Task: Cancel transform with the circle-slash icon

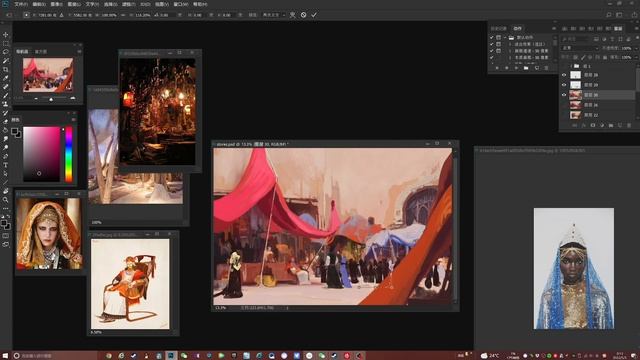Action: (x=303, y=15)
